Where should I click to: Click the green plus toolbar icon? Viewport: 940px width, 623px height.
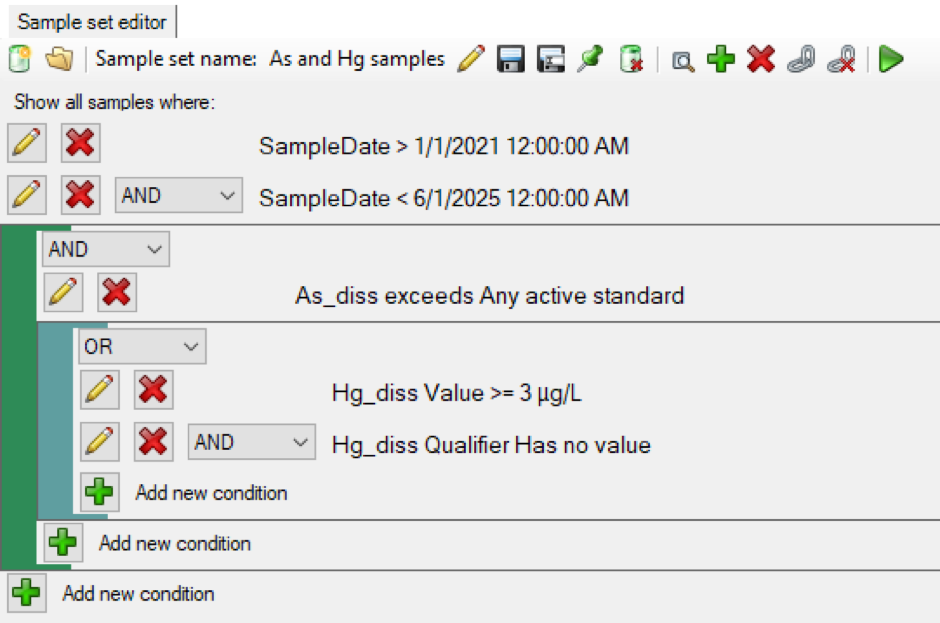[721, 59]
